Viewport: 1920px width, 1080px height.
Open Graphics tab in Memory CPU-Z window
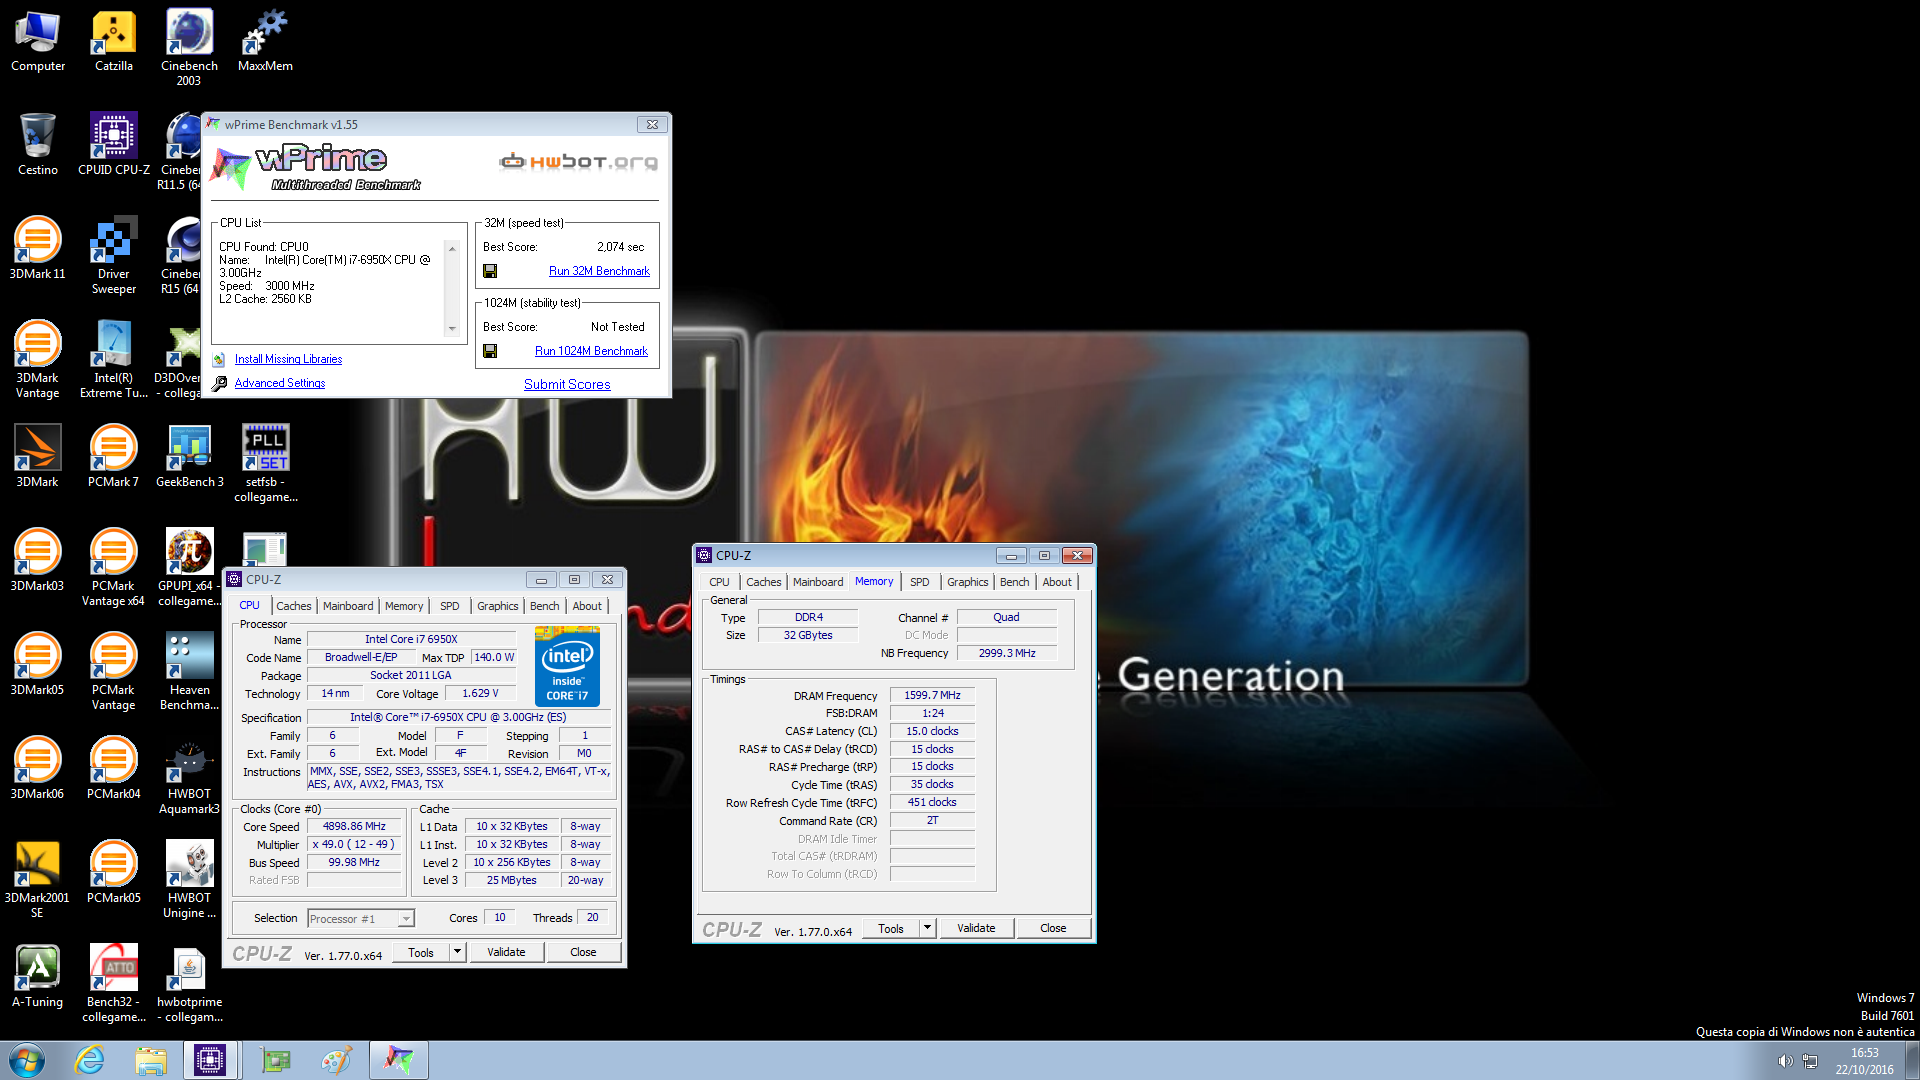pyautogui.click(x=967, y=582)
